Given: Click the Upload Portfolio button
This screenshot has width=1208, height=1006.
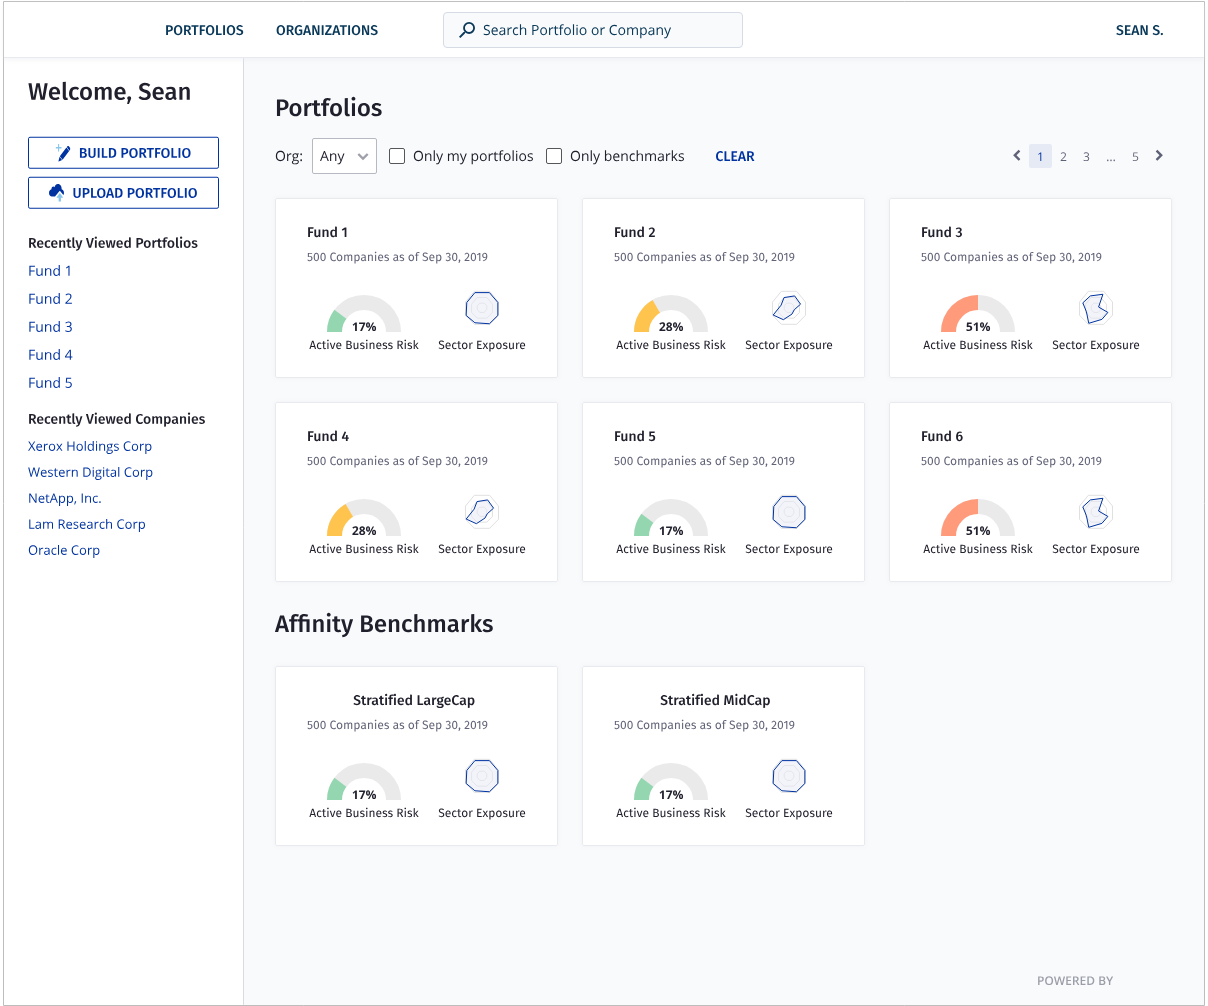Looking at the screenshot, I should click(x=123, y=193).
